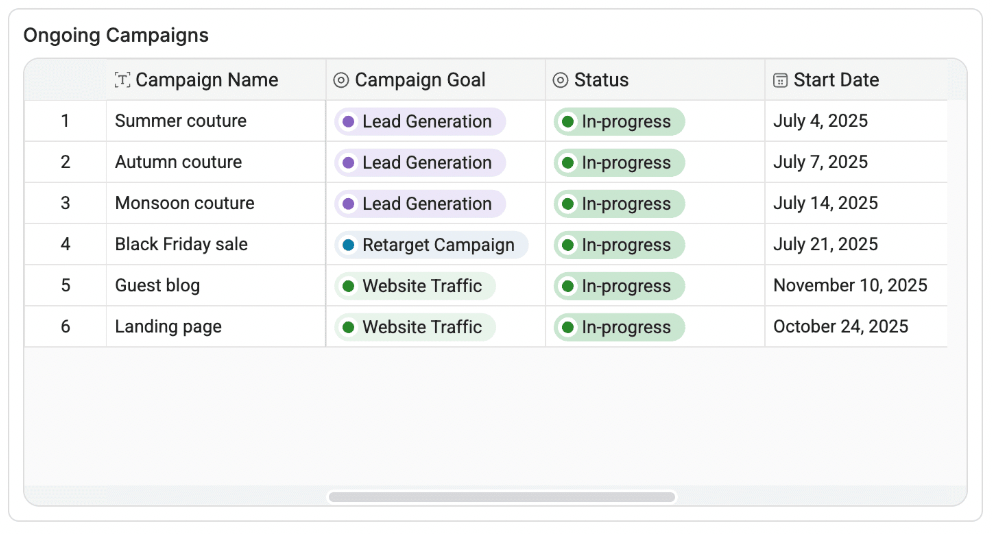Image resolution: width=992 pixels, height=534 pixels.
Task: Click the horizontal scrollbar under the table
Action: (x=502, y=497)
